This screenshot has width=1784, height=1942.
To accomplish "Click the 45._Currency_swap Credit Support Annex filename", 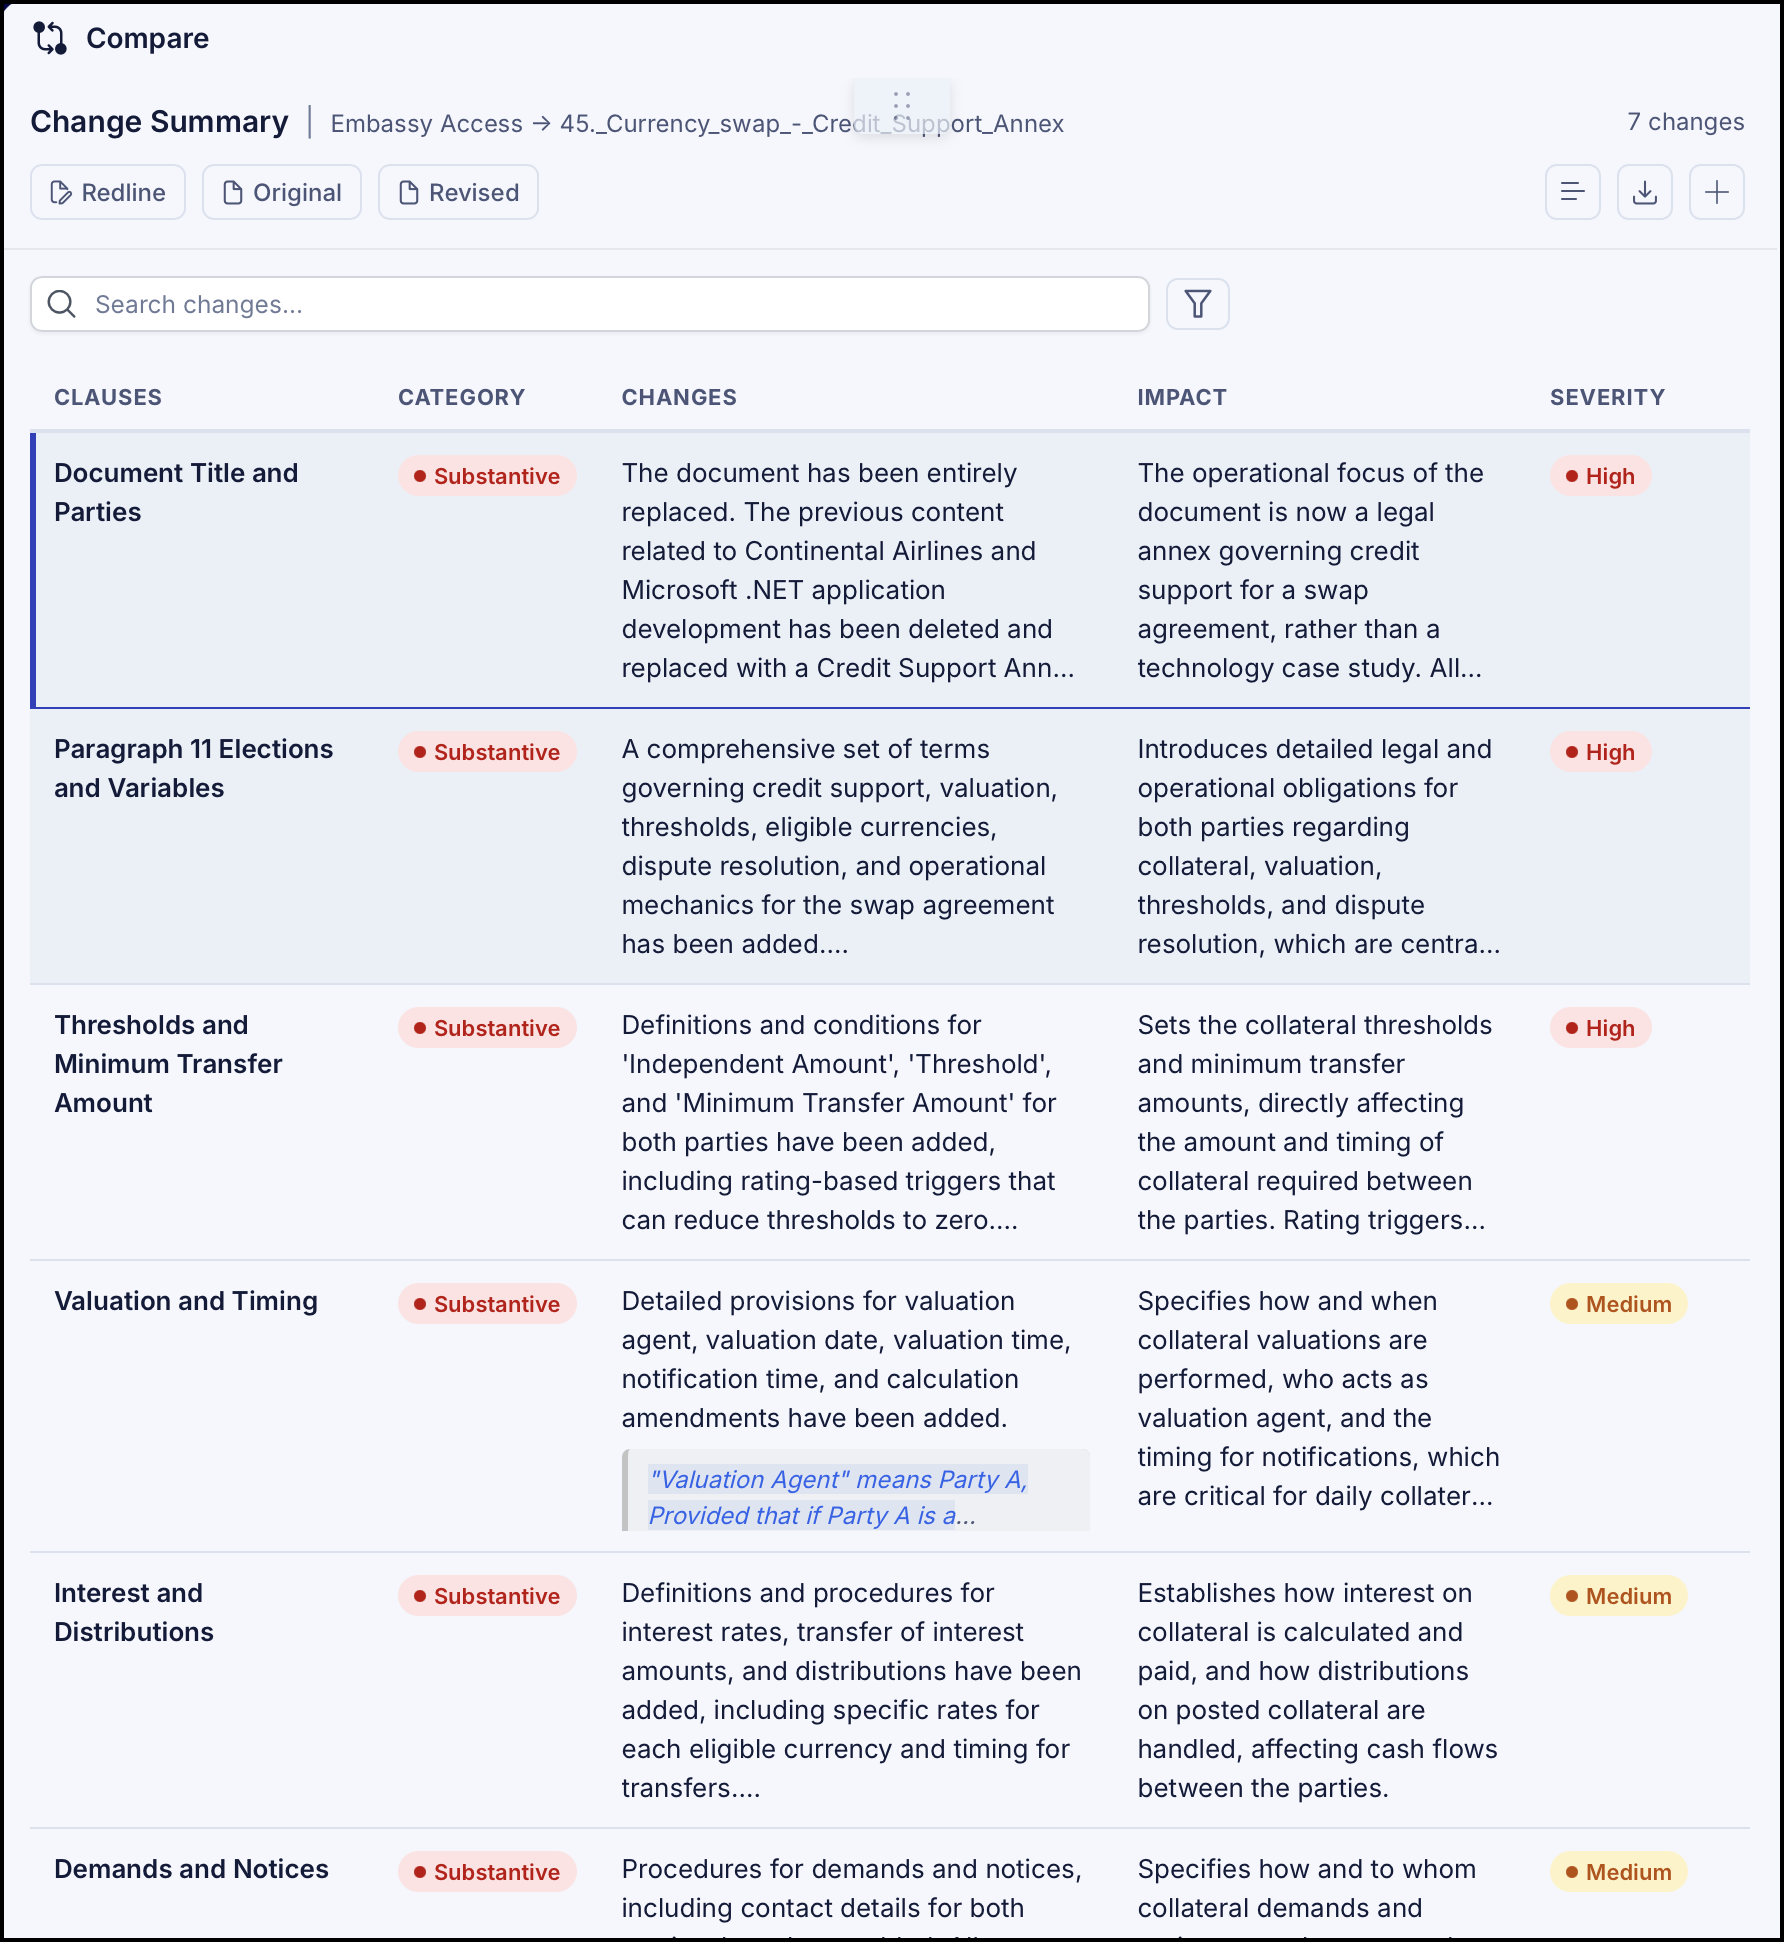I will (x=811, y=123).
